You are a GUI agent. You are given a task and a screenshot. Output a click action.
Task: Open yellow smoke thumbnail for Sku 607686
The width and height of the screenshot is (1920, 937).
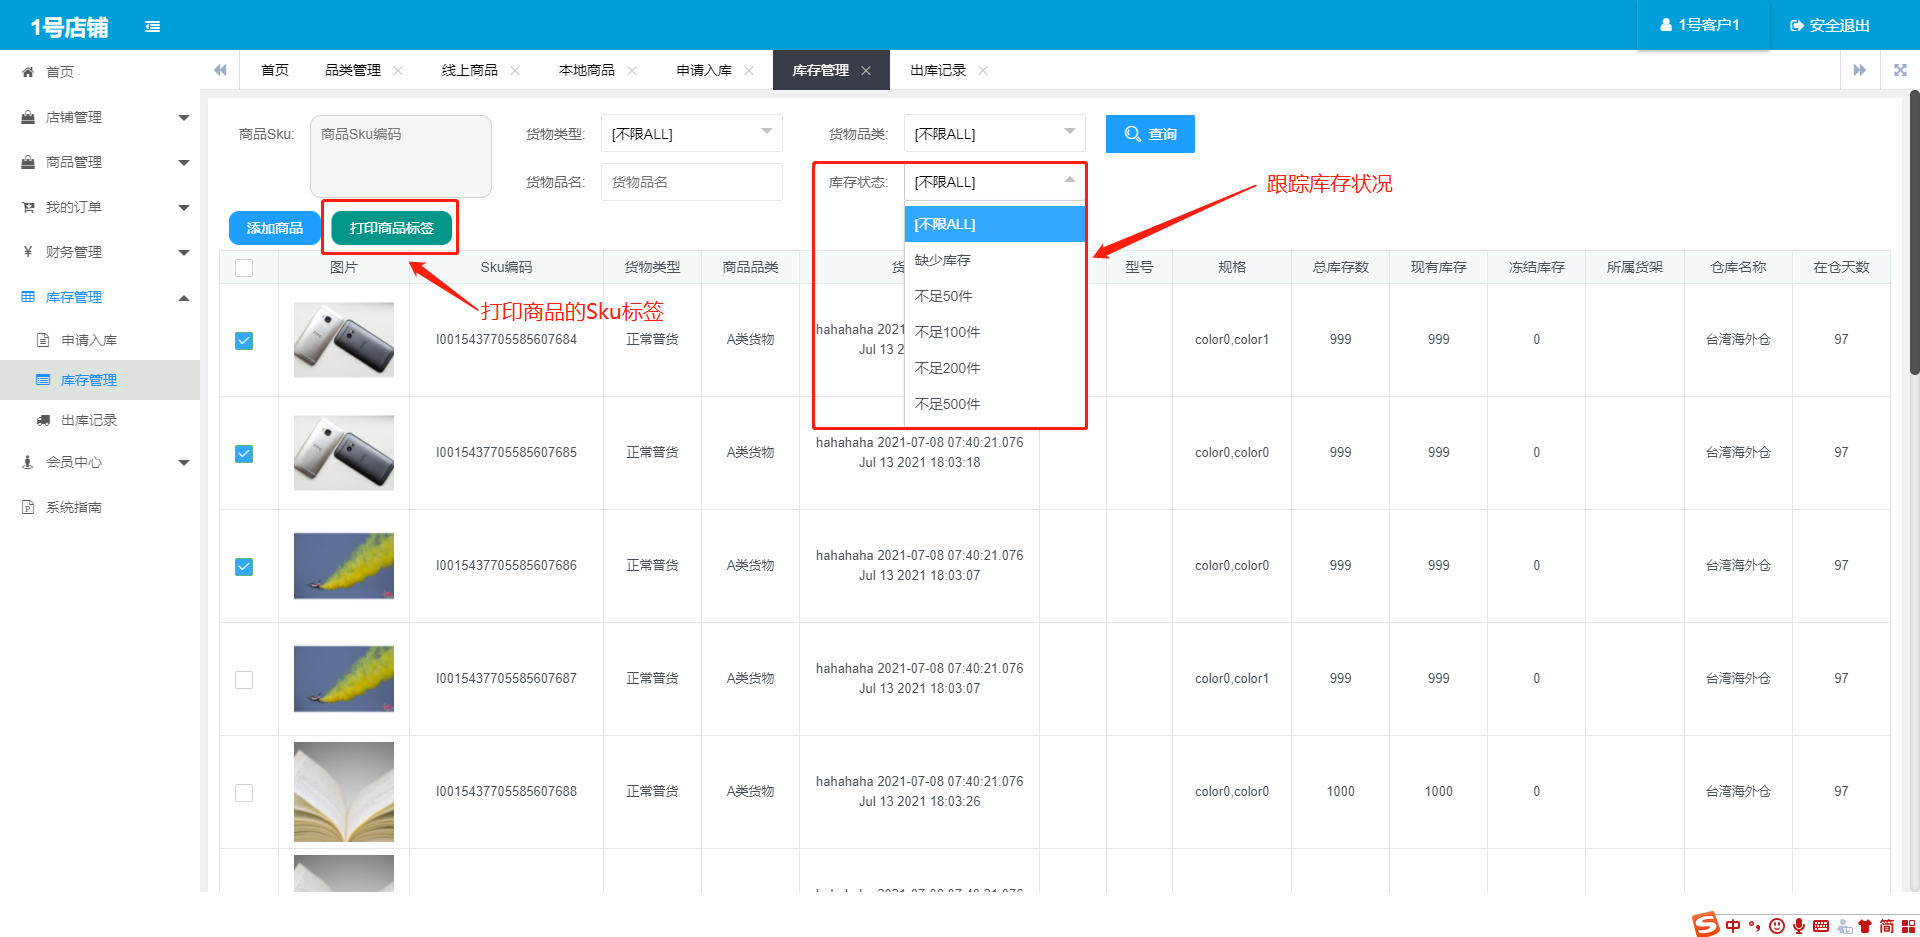pyautogui.click(x=344, y=566)
